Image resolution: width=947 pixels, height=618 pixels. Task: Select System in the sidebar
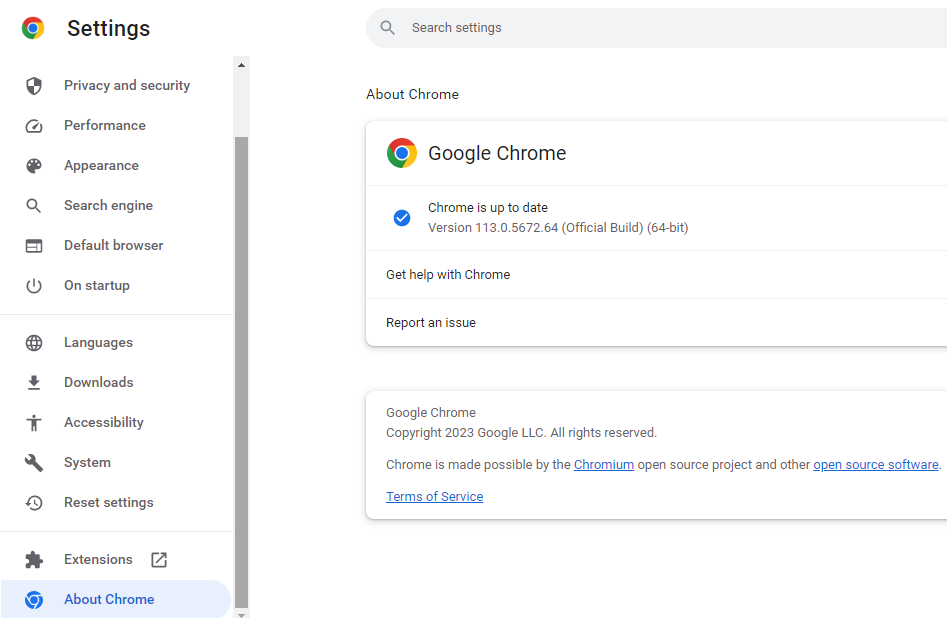point(116,462)
